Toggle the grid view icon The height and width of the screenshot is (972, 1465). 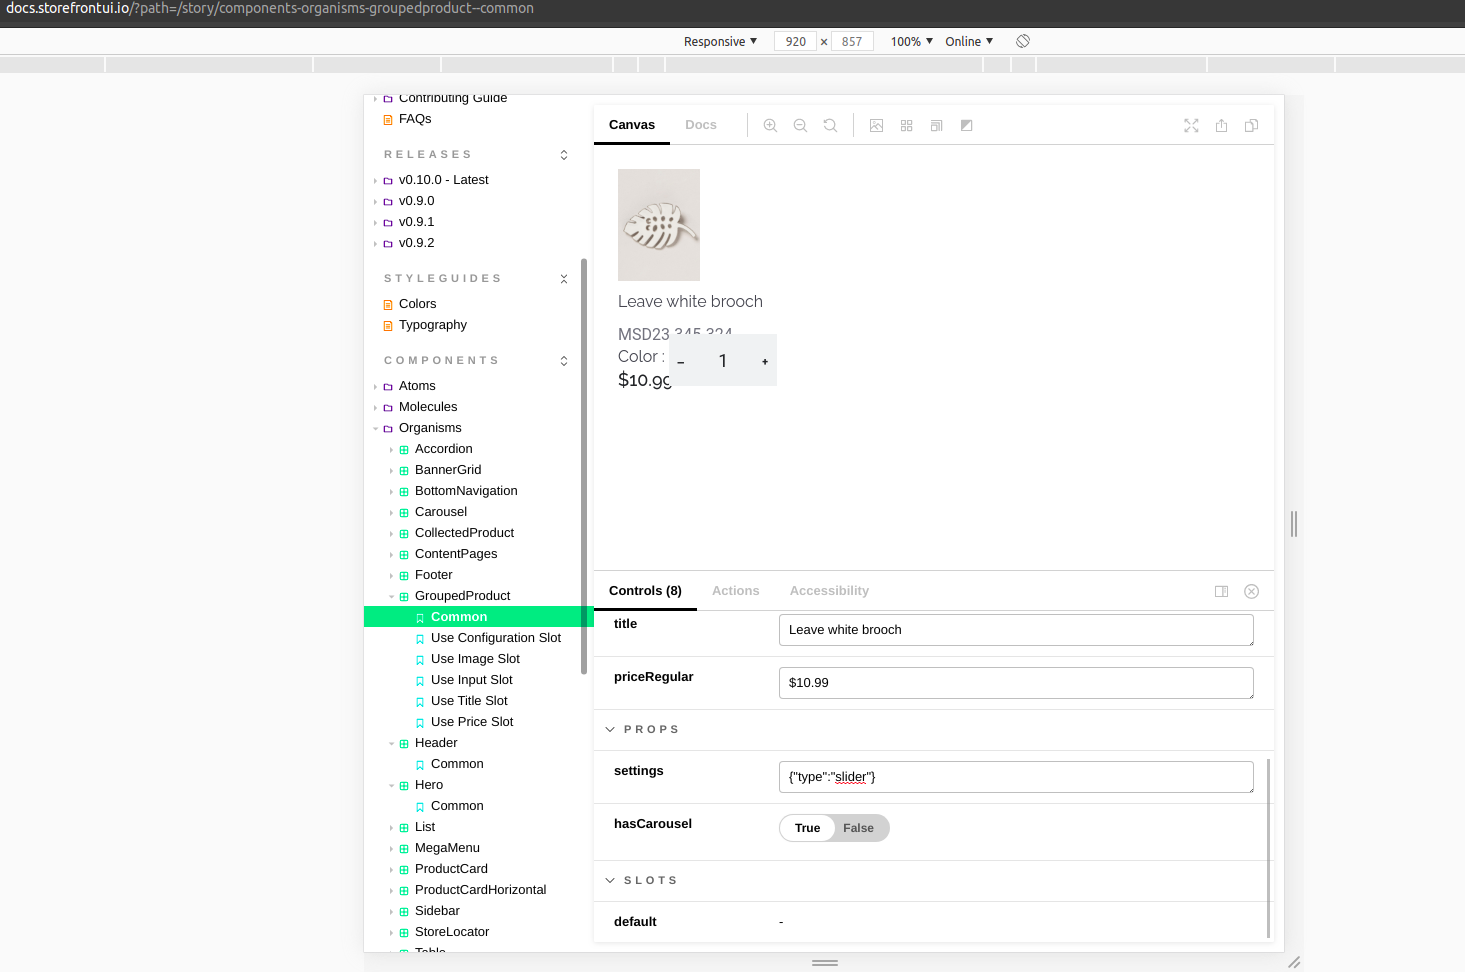906,126
